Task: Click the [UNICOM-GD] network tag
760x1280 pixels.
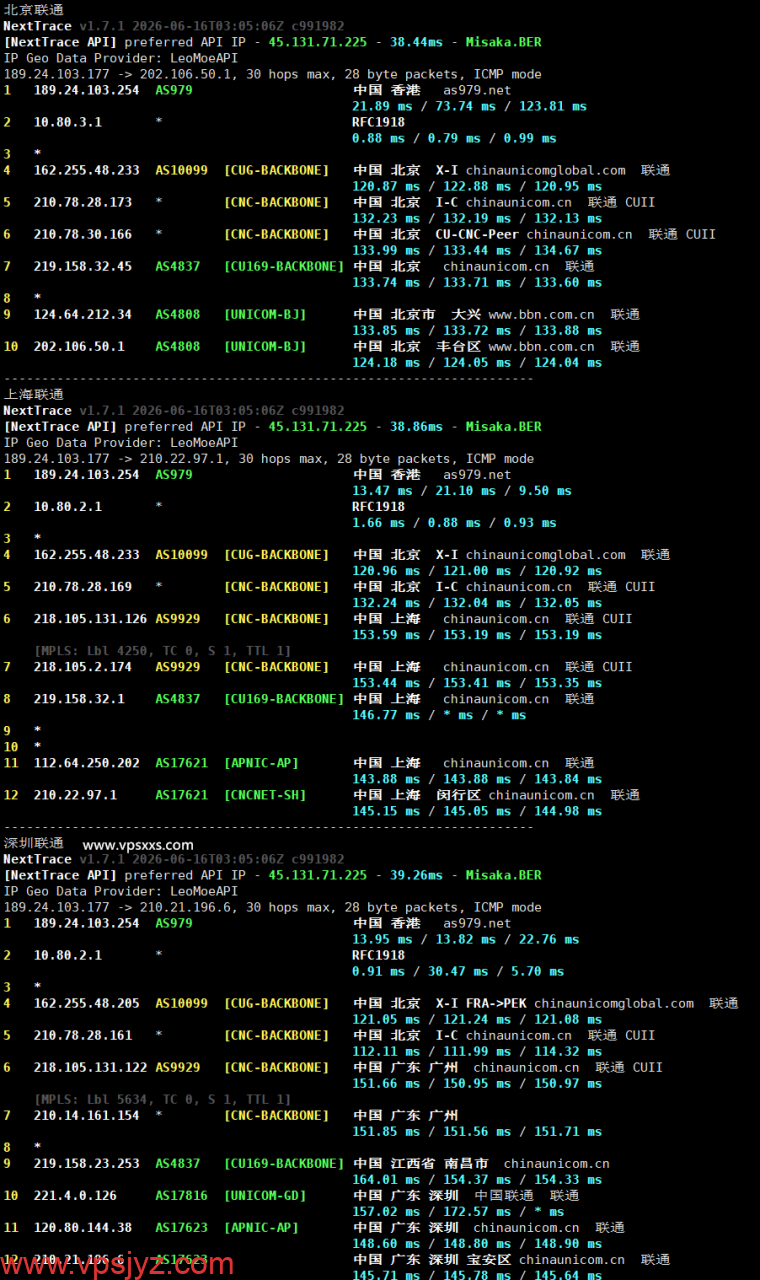Action: tap(265, 1195)
